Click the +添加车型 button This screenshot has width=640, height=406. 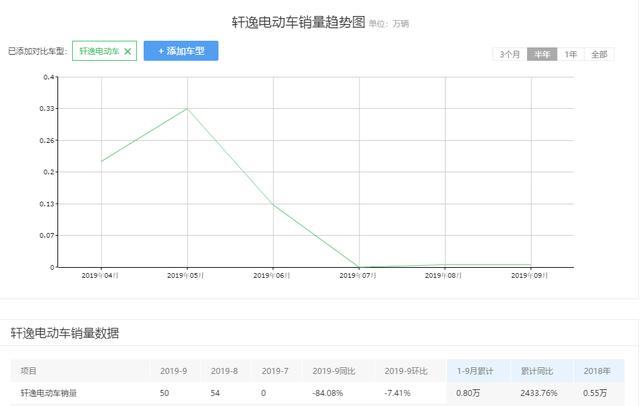pos(181,51)
